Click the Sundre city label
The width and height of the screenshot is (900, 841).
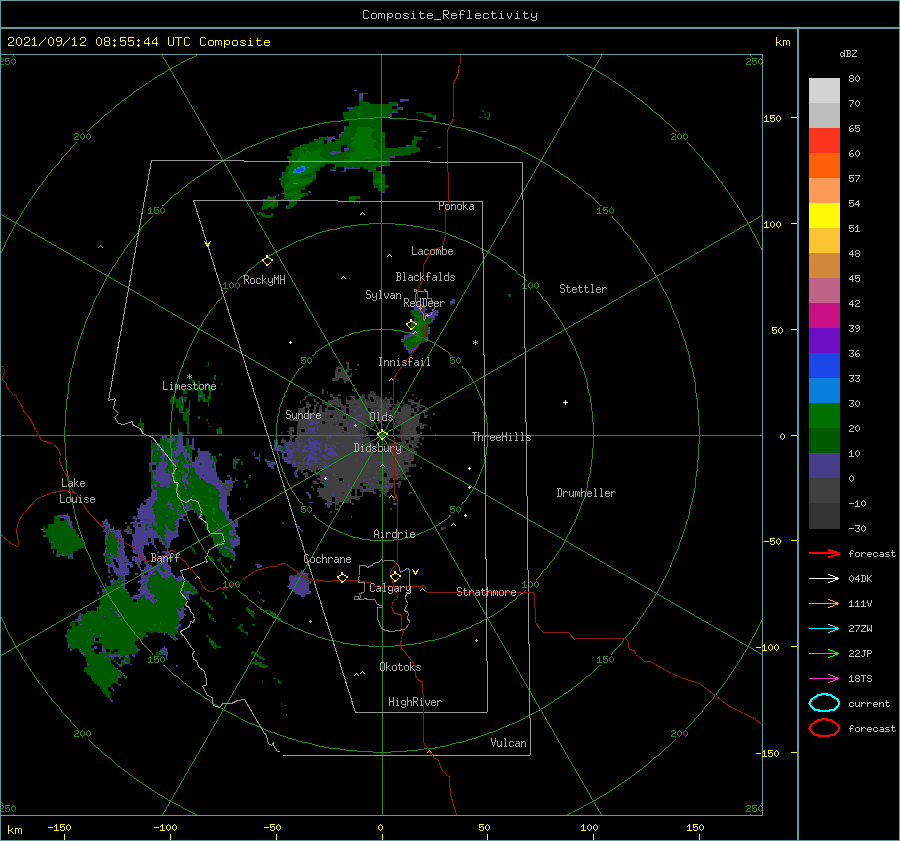303,414
